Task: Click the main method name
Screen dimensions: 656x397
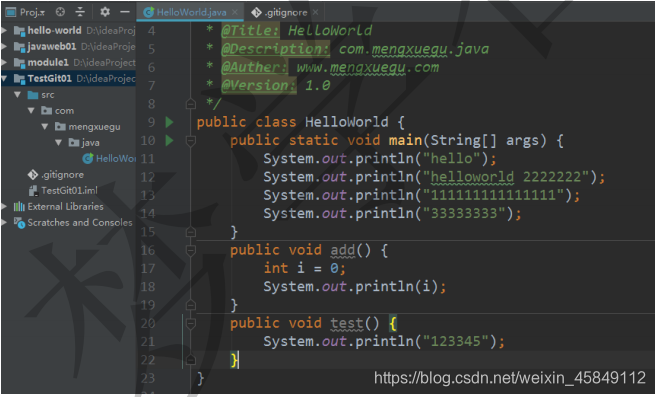Action: point(405,140)
